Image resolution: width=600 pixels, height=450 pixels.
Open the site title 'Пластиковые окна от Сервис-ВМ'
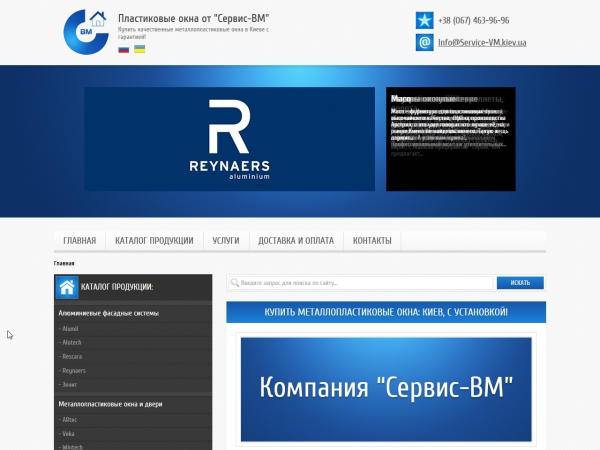tap(194, 18)
